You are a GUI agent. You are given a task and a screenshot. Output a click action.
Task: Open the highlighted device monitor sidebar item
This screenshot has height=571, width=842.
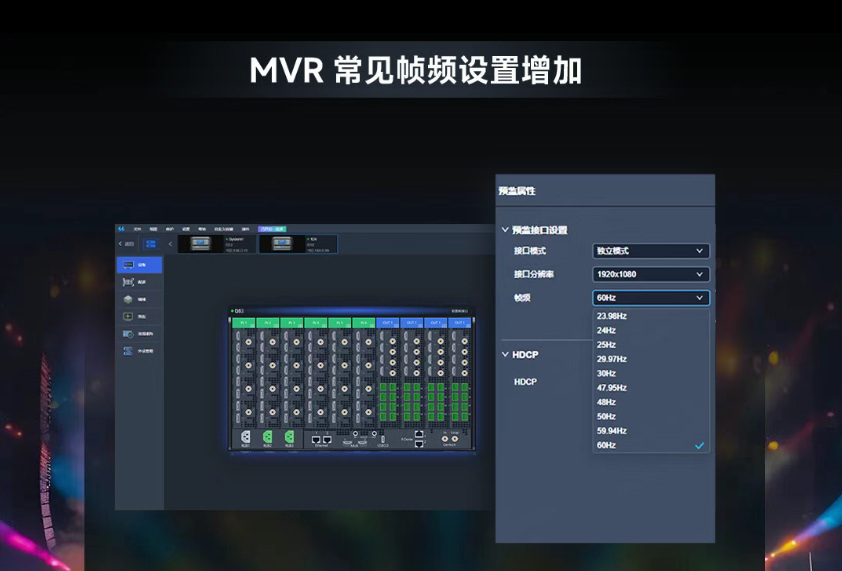140,265
